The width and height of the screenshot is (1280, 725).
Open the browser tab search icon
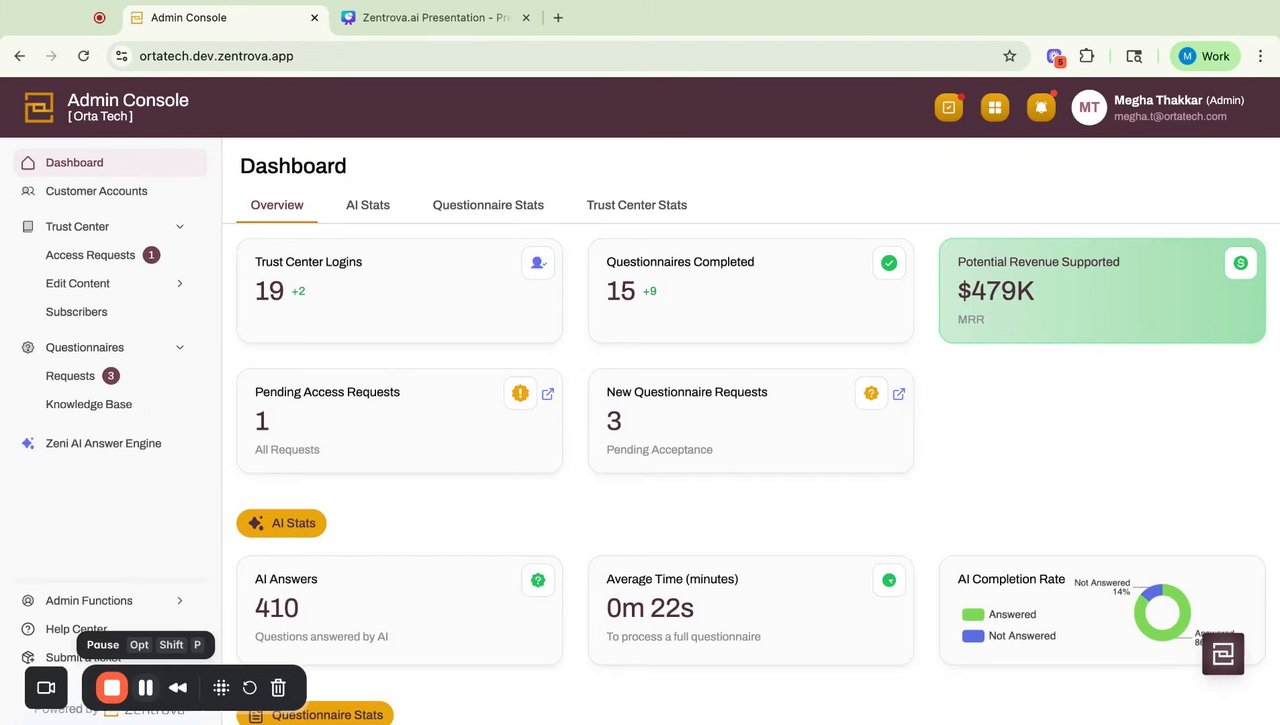click(1134, 56)
